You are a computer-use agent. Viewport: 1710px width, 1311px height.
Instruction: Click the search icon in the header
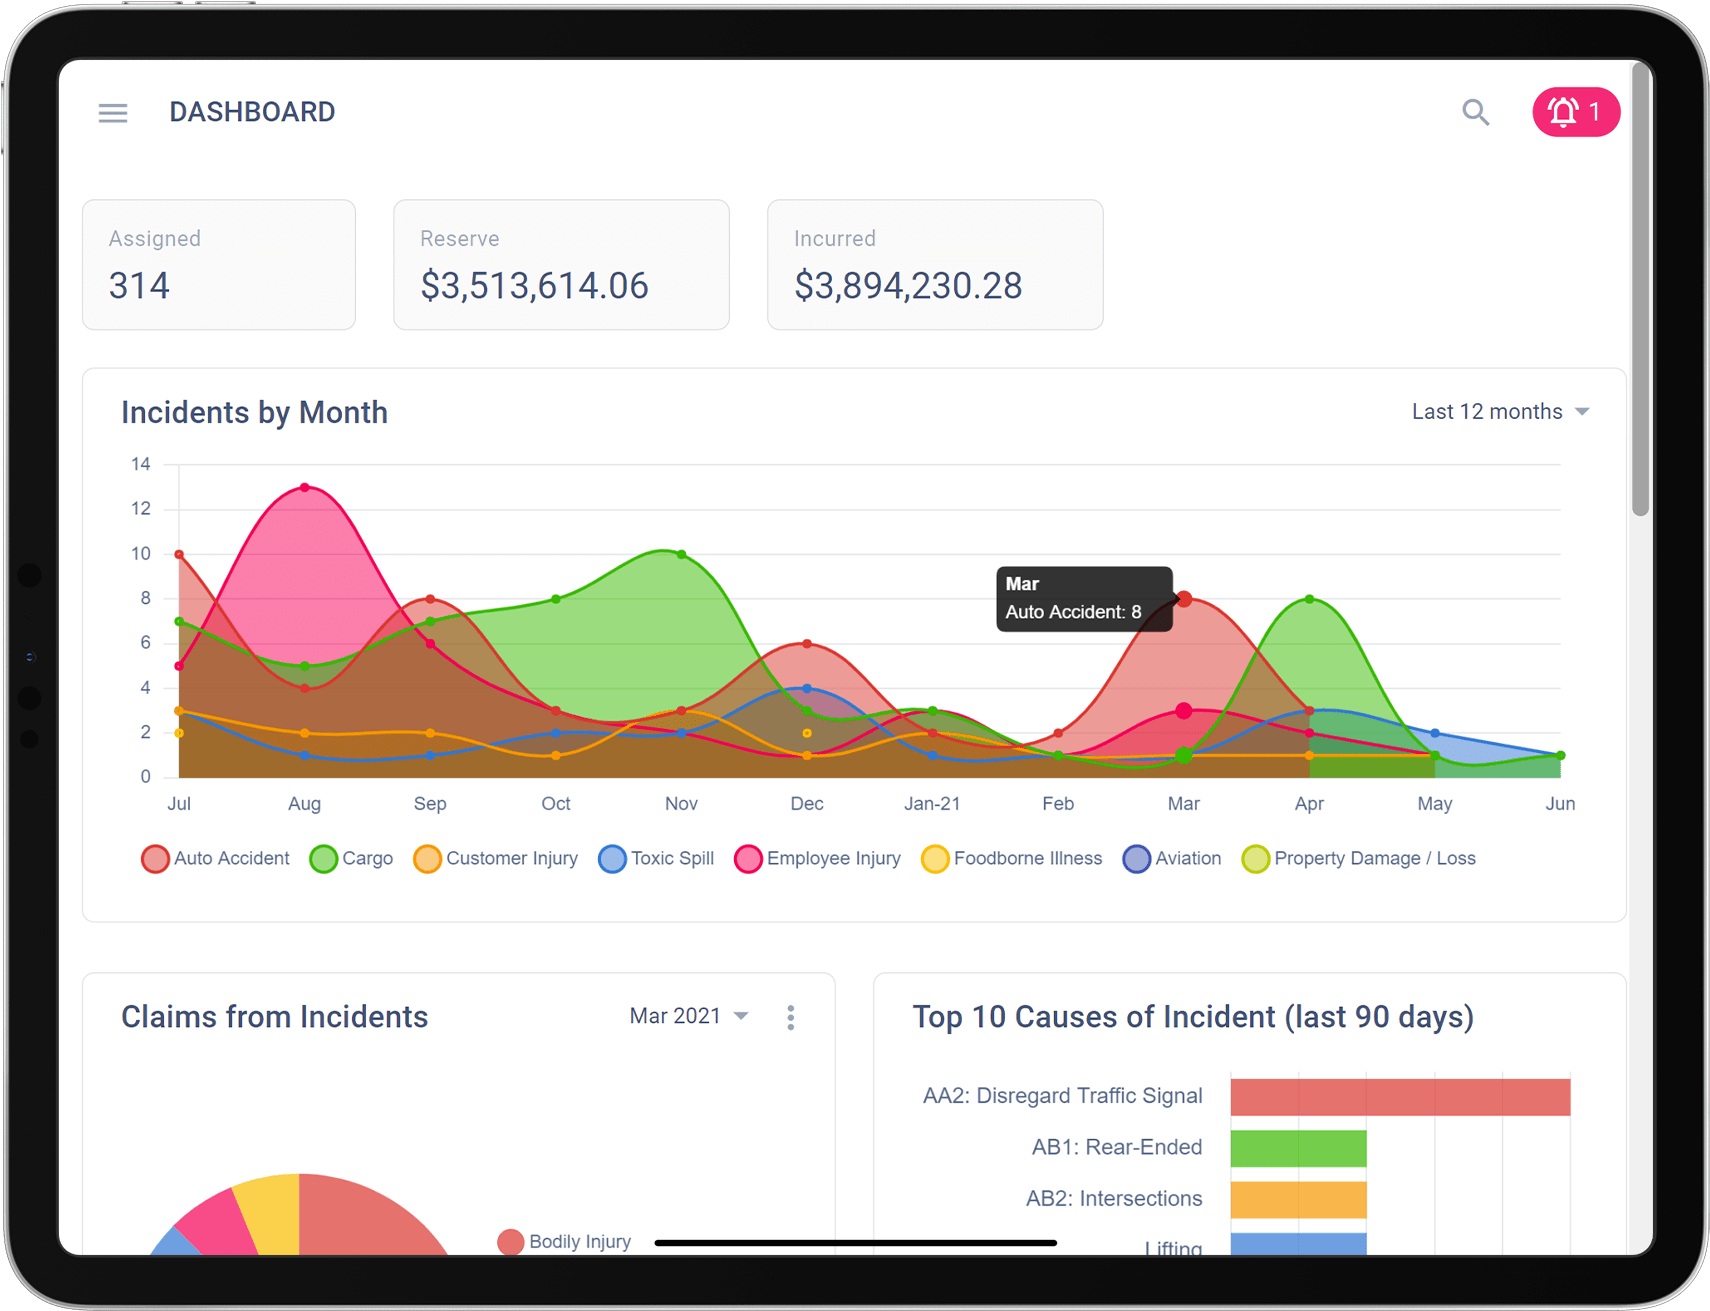(1476, 112)
